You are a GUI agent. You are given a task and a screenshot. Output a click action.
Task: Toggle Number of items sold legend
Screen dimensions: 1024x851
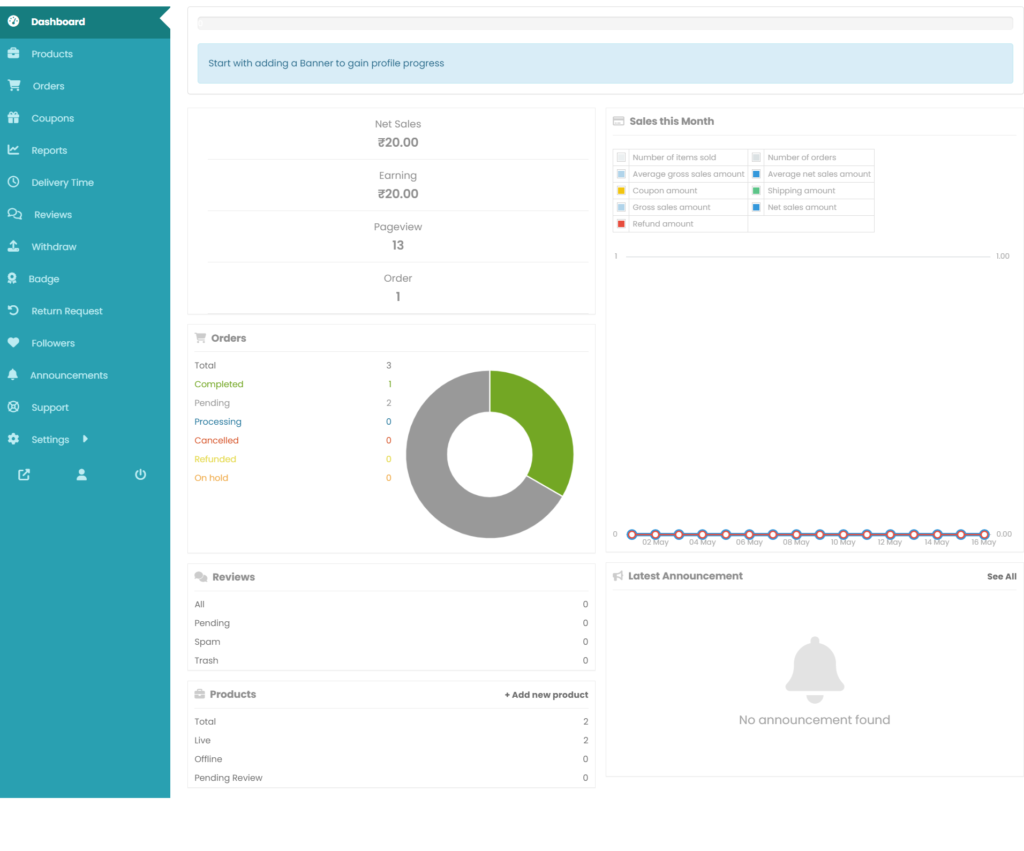tap(674, 157)
